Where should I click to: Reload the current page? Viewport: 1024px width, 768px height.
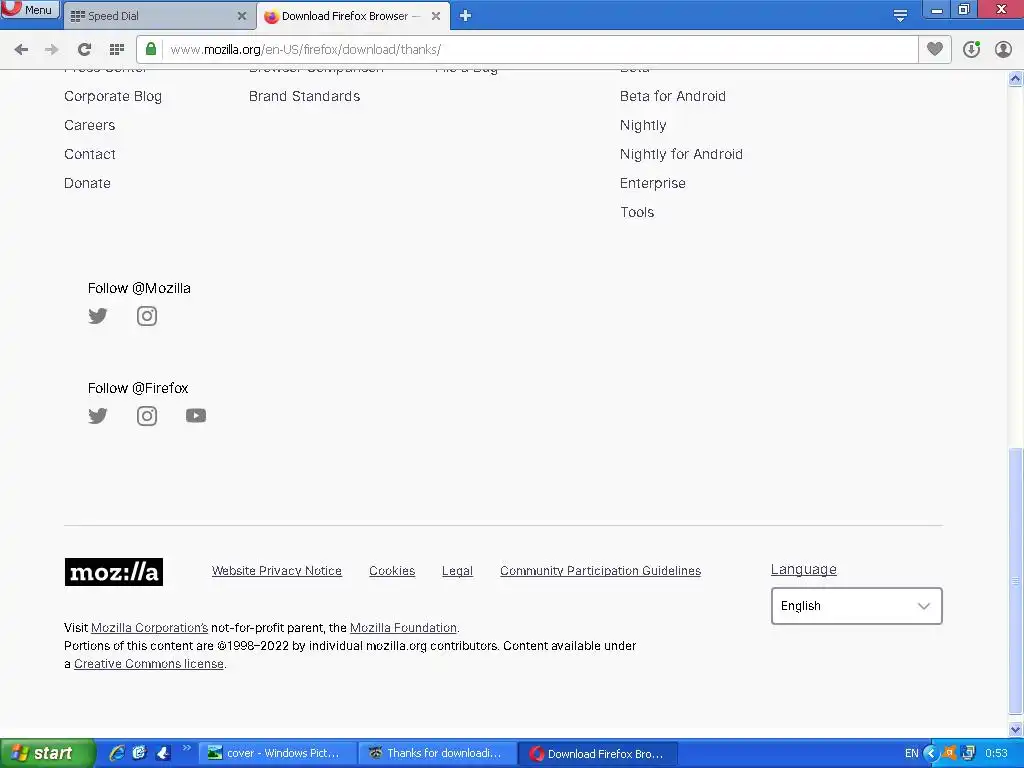(84, 50)
